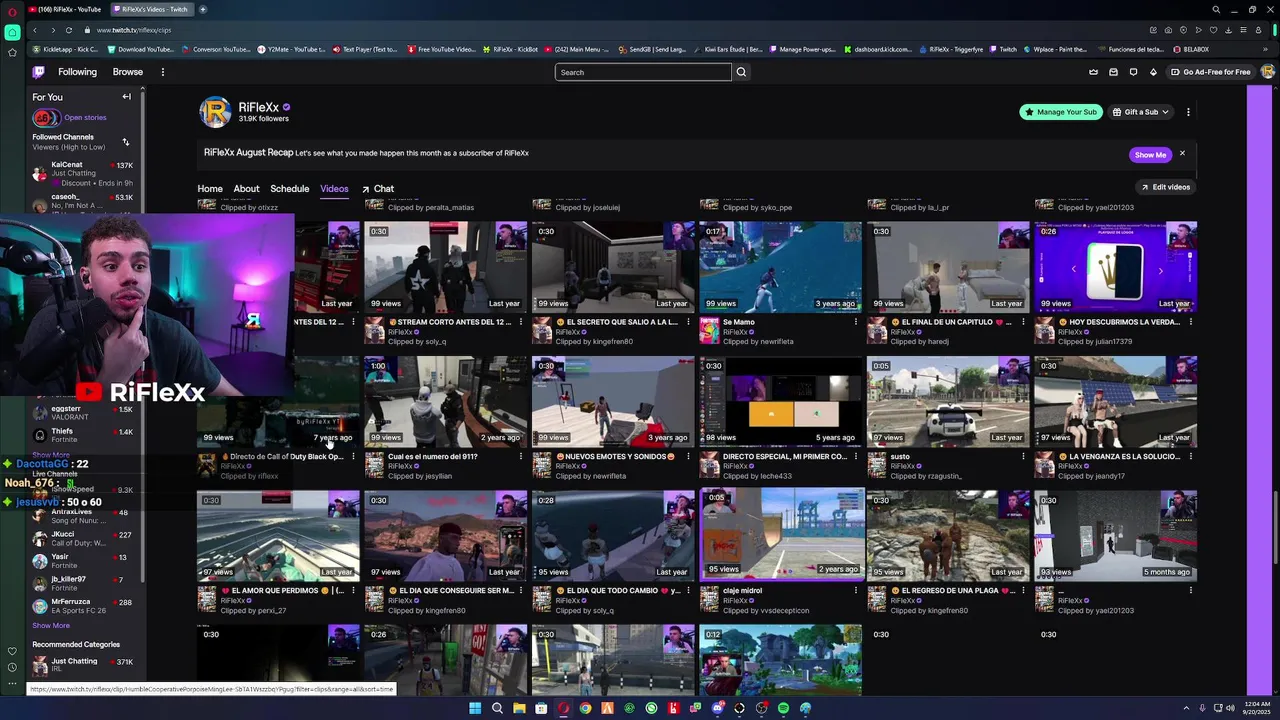Click inside the Twitch search field
This screenshot has width=1280, height=720.
coord(643,72)
